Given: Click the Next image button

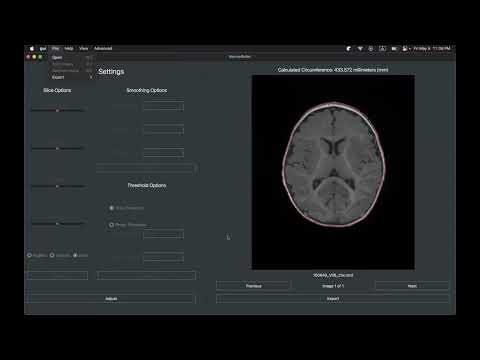Looking at the screenshot, I should click(412, 286).
